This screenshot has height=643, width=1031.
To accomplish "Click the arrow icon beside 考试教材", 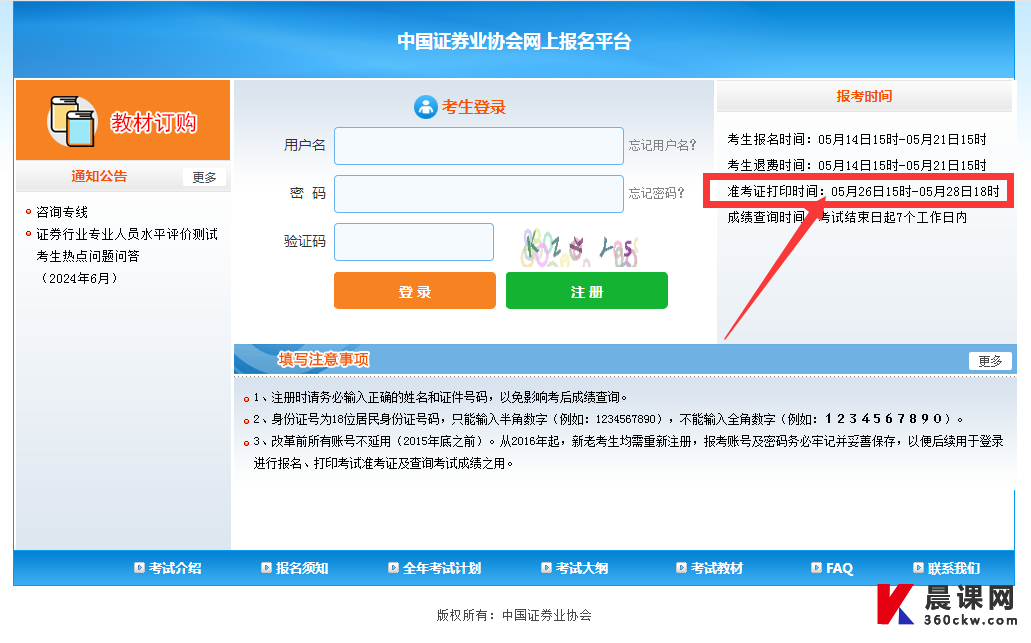I will pos(681,567).
